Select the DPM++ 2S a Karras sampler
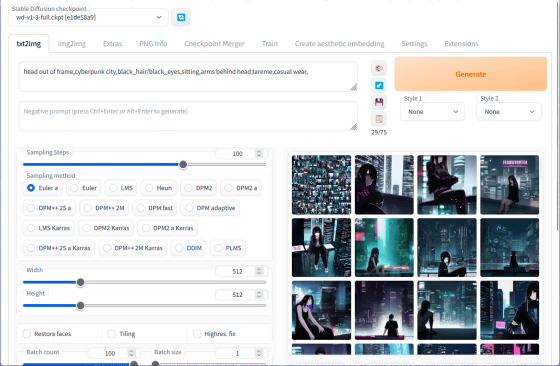Screen dimensions: 560x366 tap(59, 248)
